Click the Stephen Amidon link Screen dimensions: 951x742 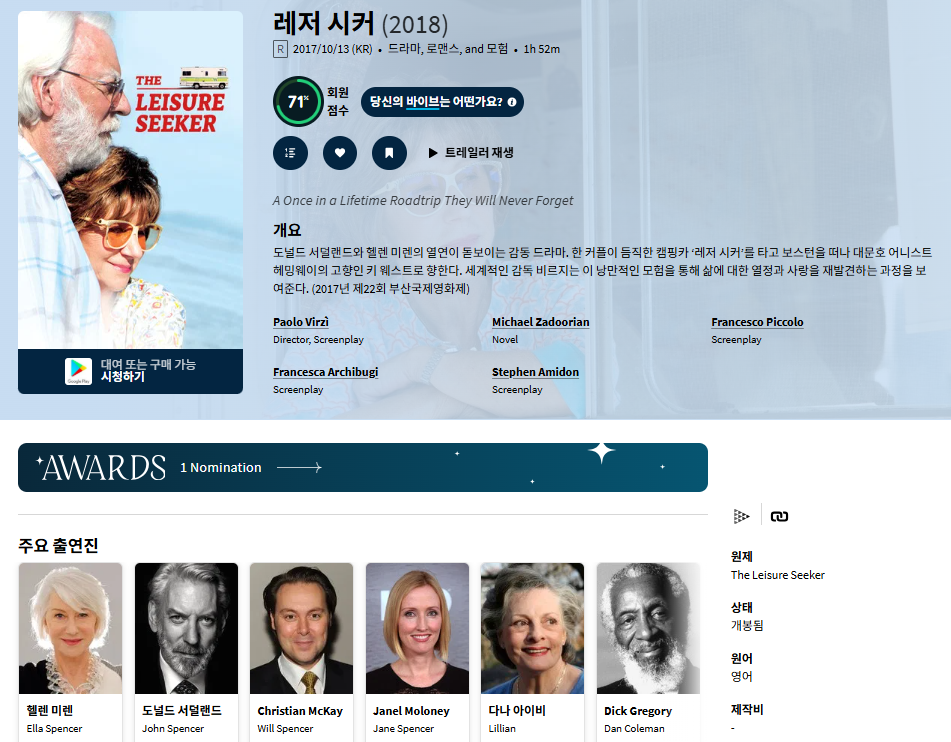pyautogui.click(x=535, y=372)
